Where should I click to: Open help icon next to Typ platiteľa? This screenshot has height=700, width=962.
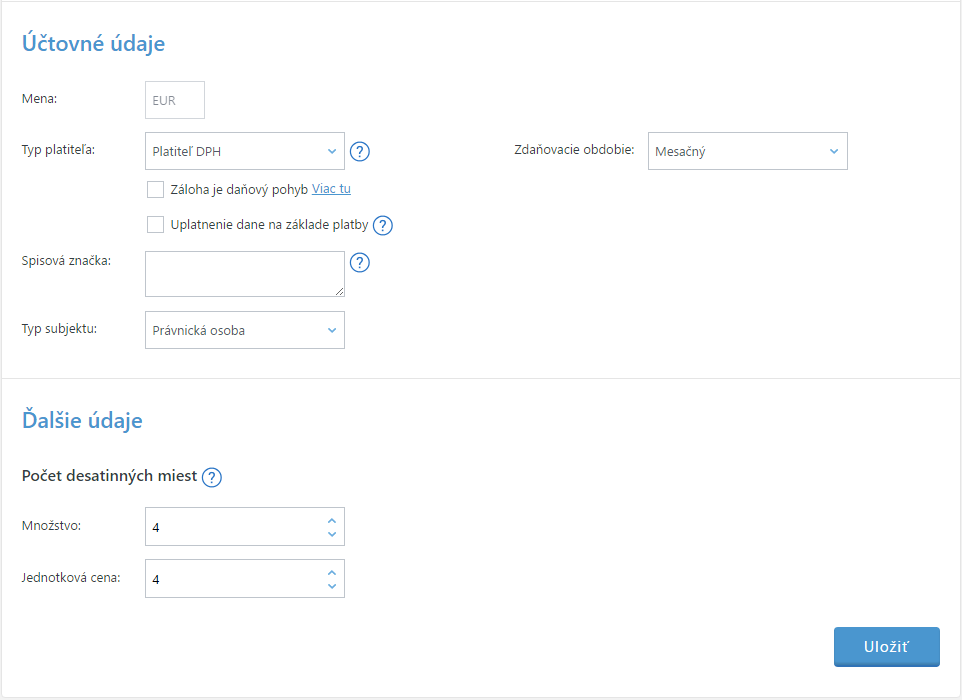pos(361,152)
